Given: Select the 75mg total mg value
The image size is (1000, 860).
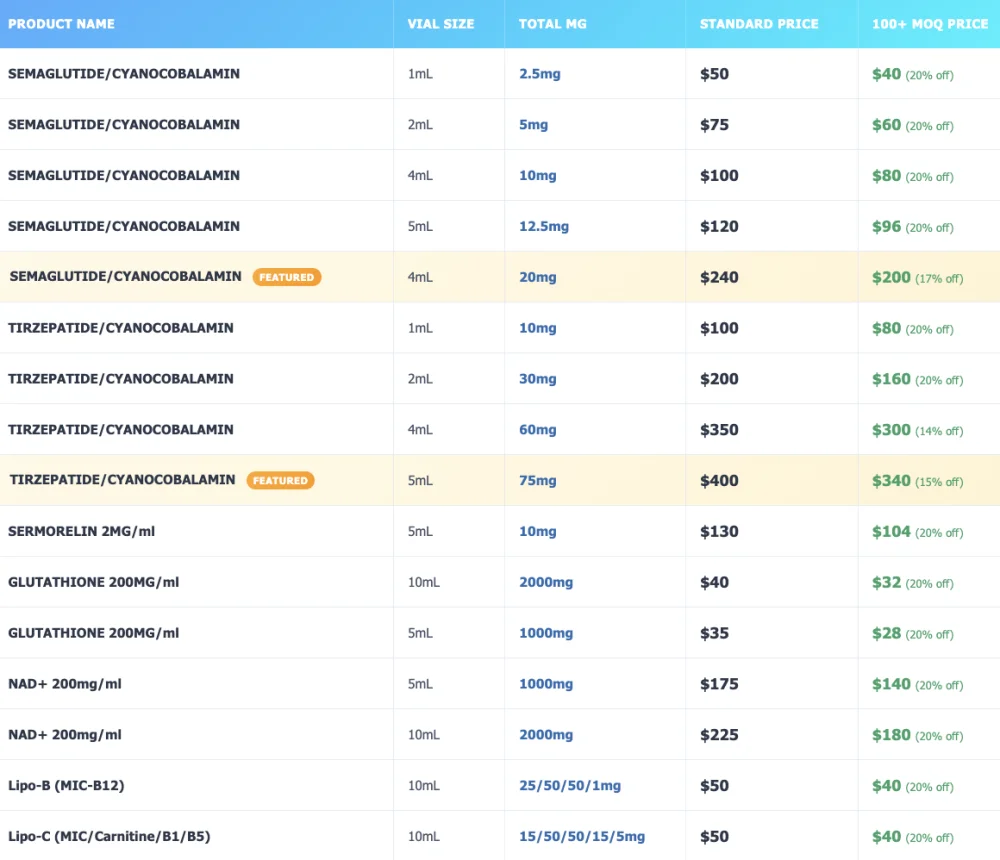Looking at the screenshot, I should 537,480.
